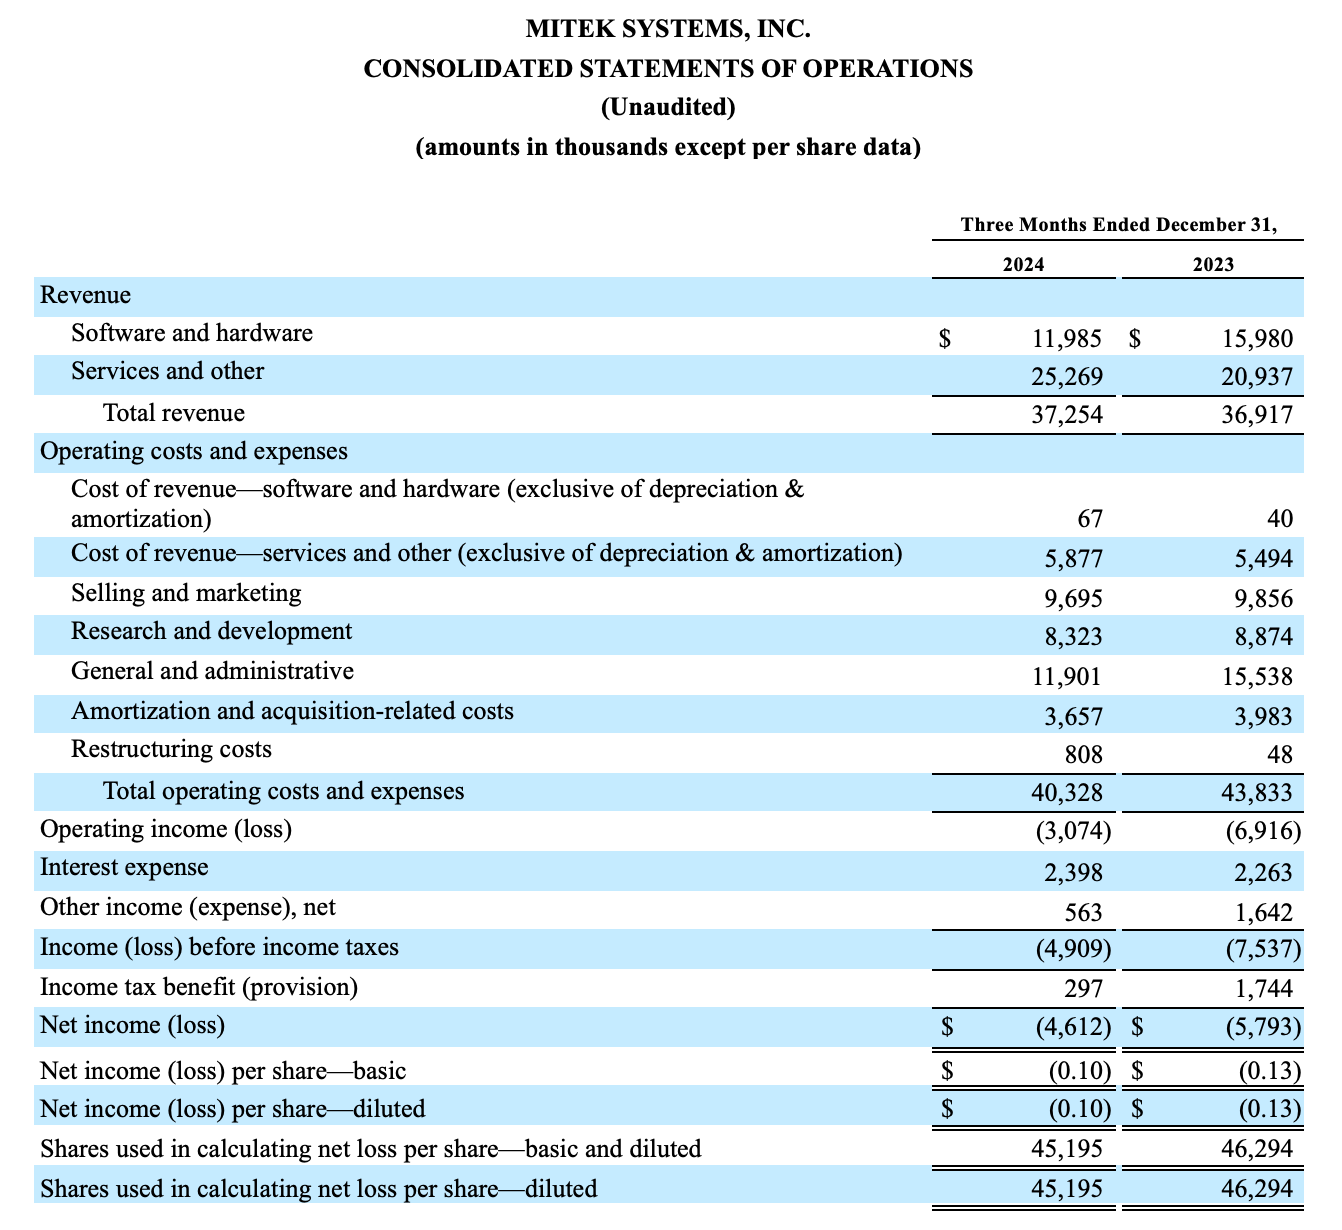Click the Total operating costs and expenses label
This screenshot has height=1230, width=1342.
click(x=284, y=791)
